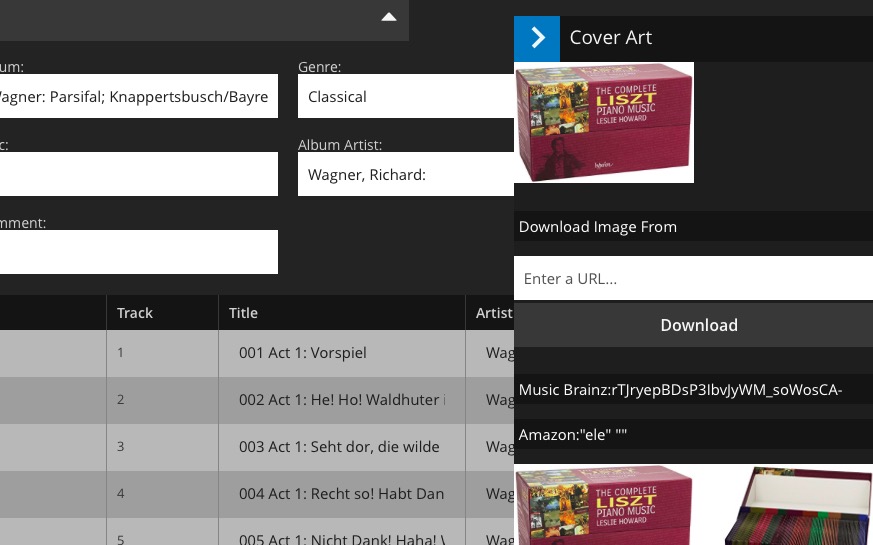
Task: Click track number 1 cell
Action: (162, 353)
